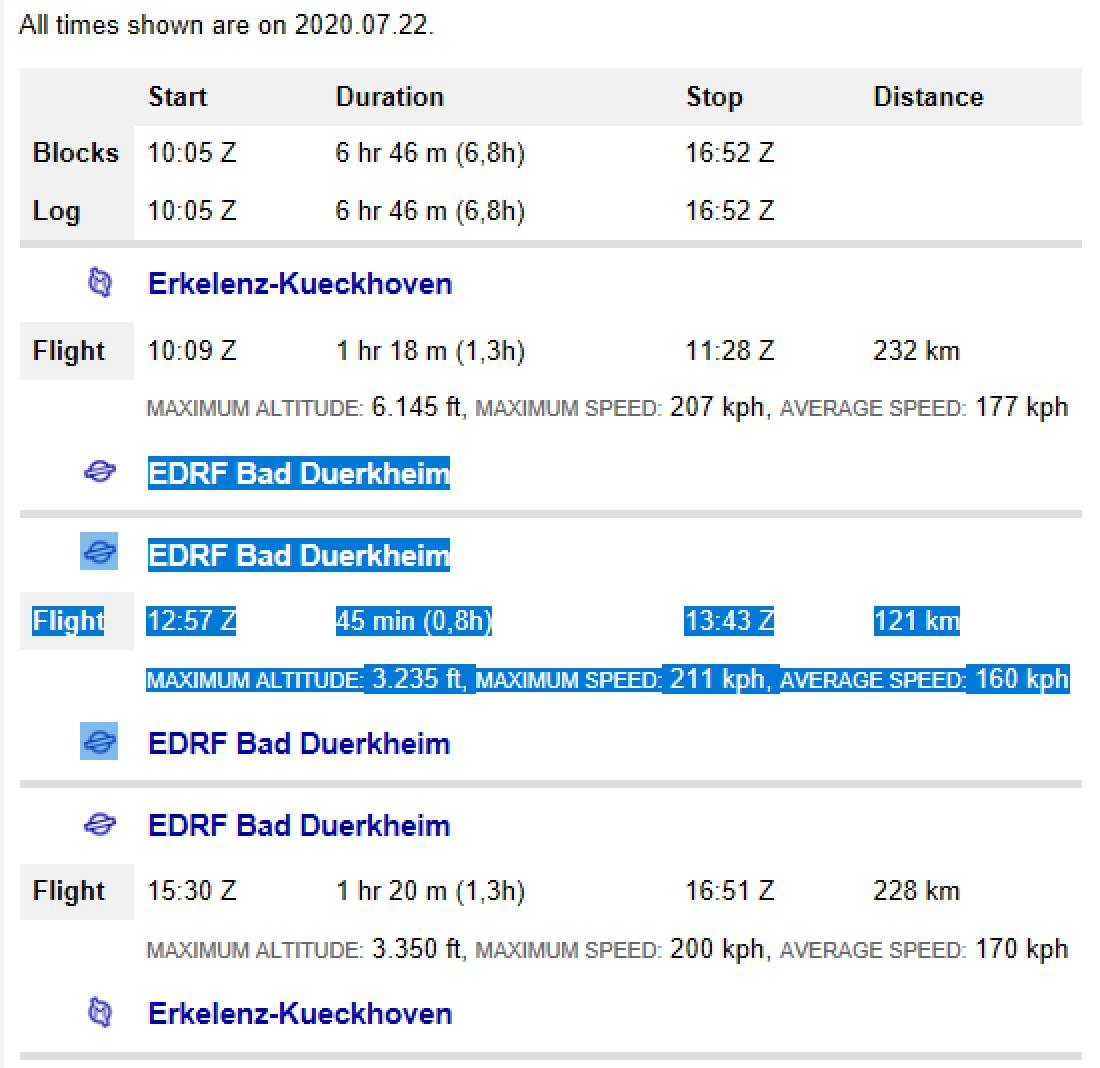The height and width of the screenshot is (1068, 1100).
Task: Select the 12:57 Z start time of second flight
Action: click(190, 621)
